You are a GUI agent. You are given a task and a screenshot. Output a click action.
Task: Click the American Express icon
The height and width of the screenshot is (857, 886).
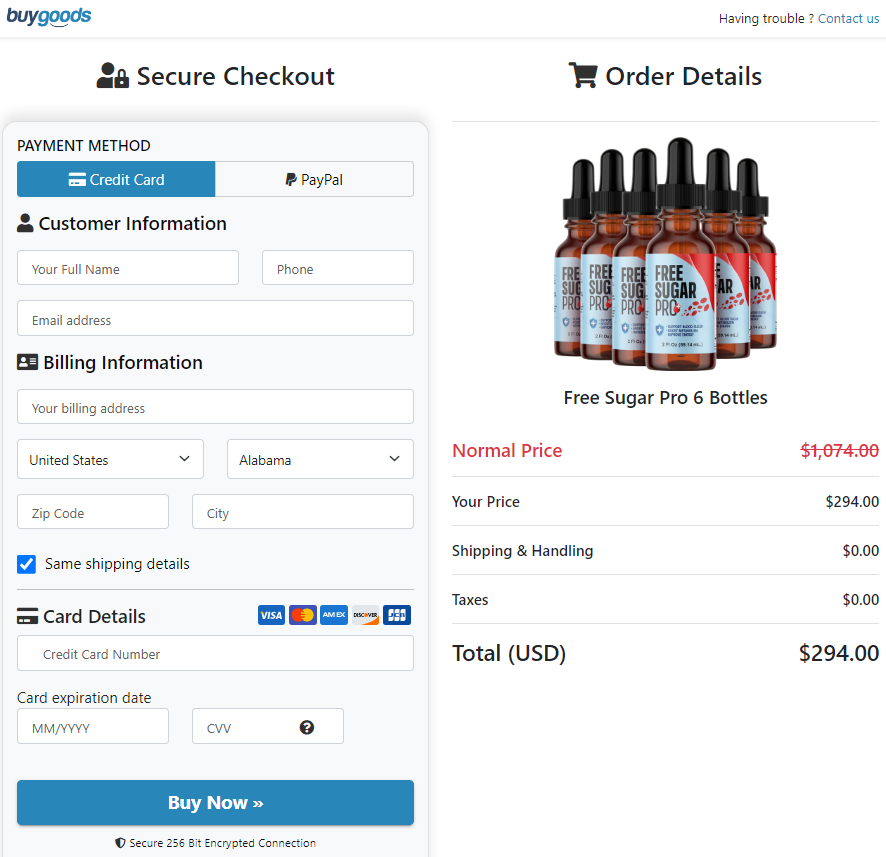point(333,615)
